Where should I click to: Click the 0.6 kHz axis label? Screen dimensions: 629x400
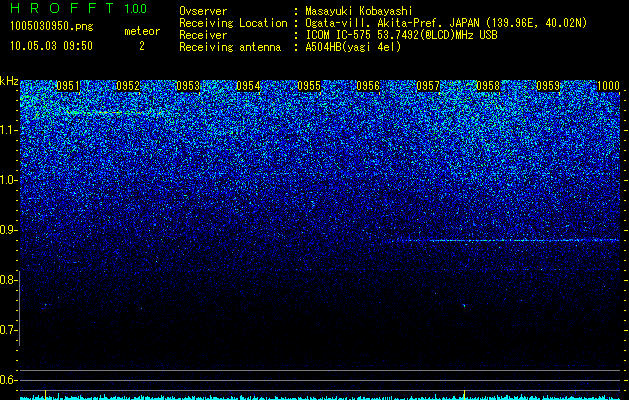click(8, 380)
